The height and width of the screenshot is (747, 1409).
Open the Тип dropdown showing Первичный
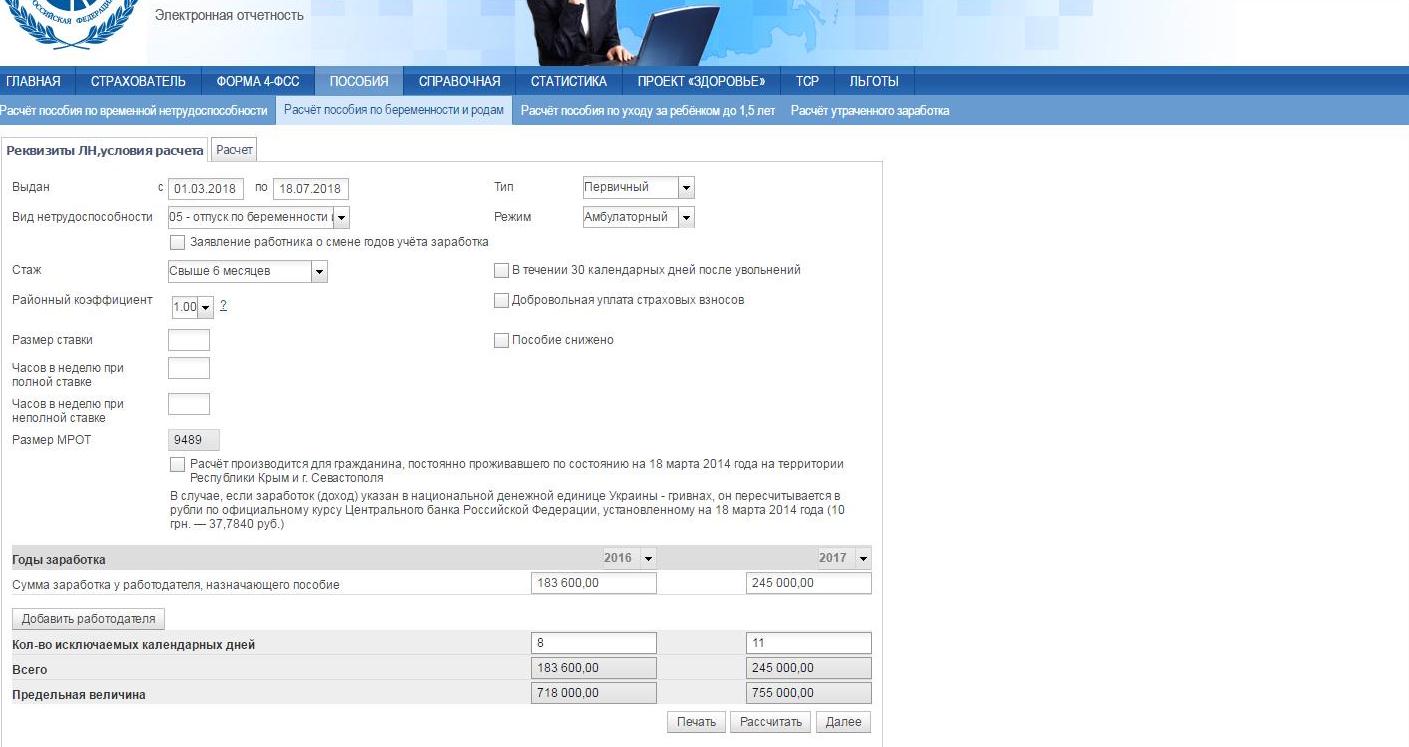point(638,187)
